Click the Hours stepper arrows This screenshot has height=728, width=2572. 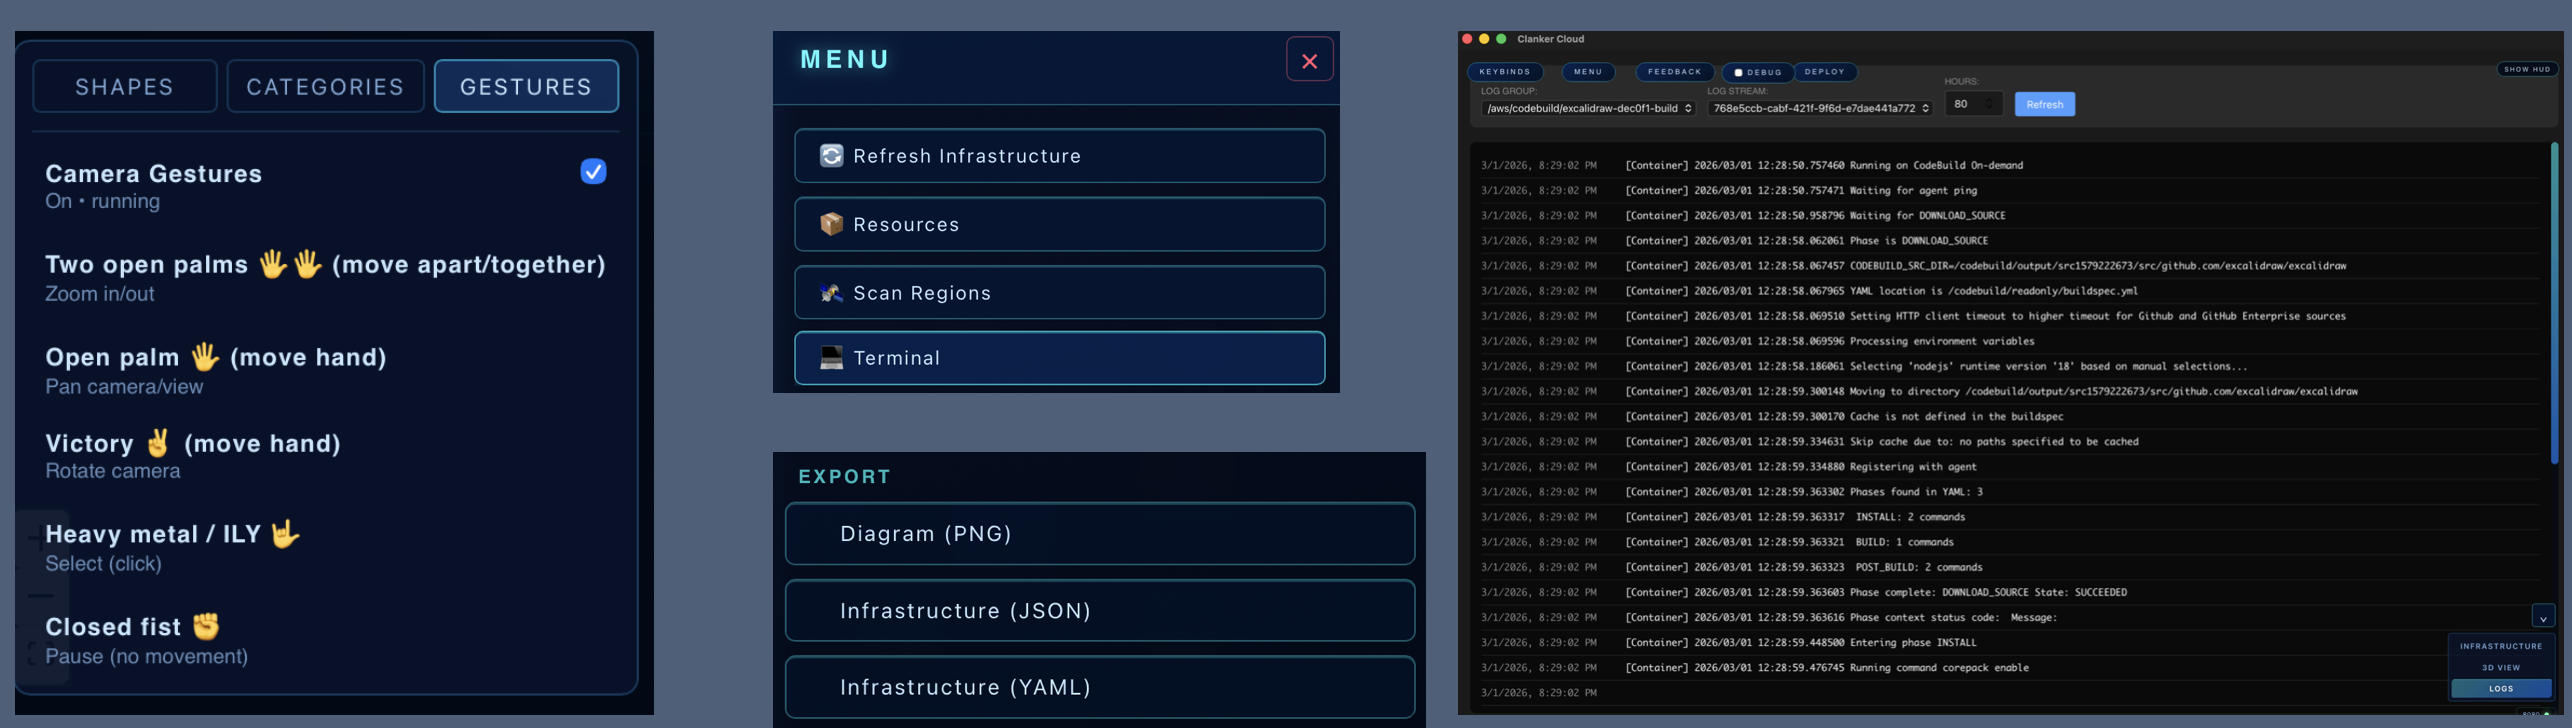click(1989, 104)
